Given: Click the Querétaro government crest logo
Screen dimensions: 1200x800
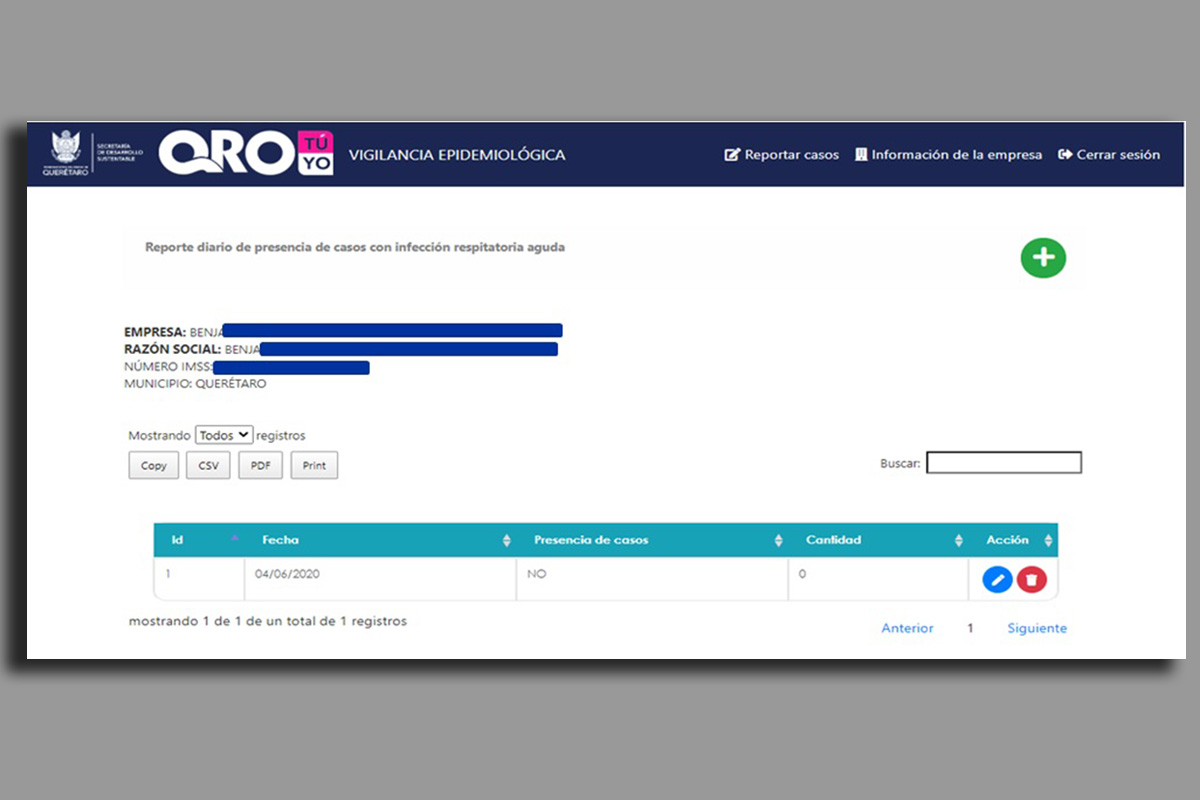Looking at the screenshot, I should [65, 154].
